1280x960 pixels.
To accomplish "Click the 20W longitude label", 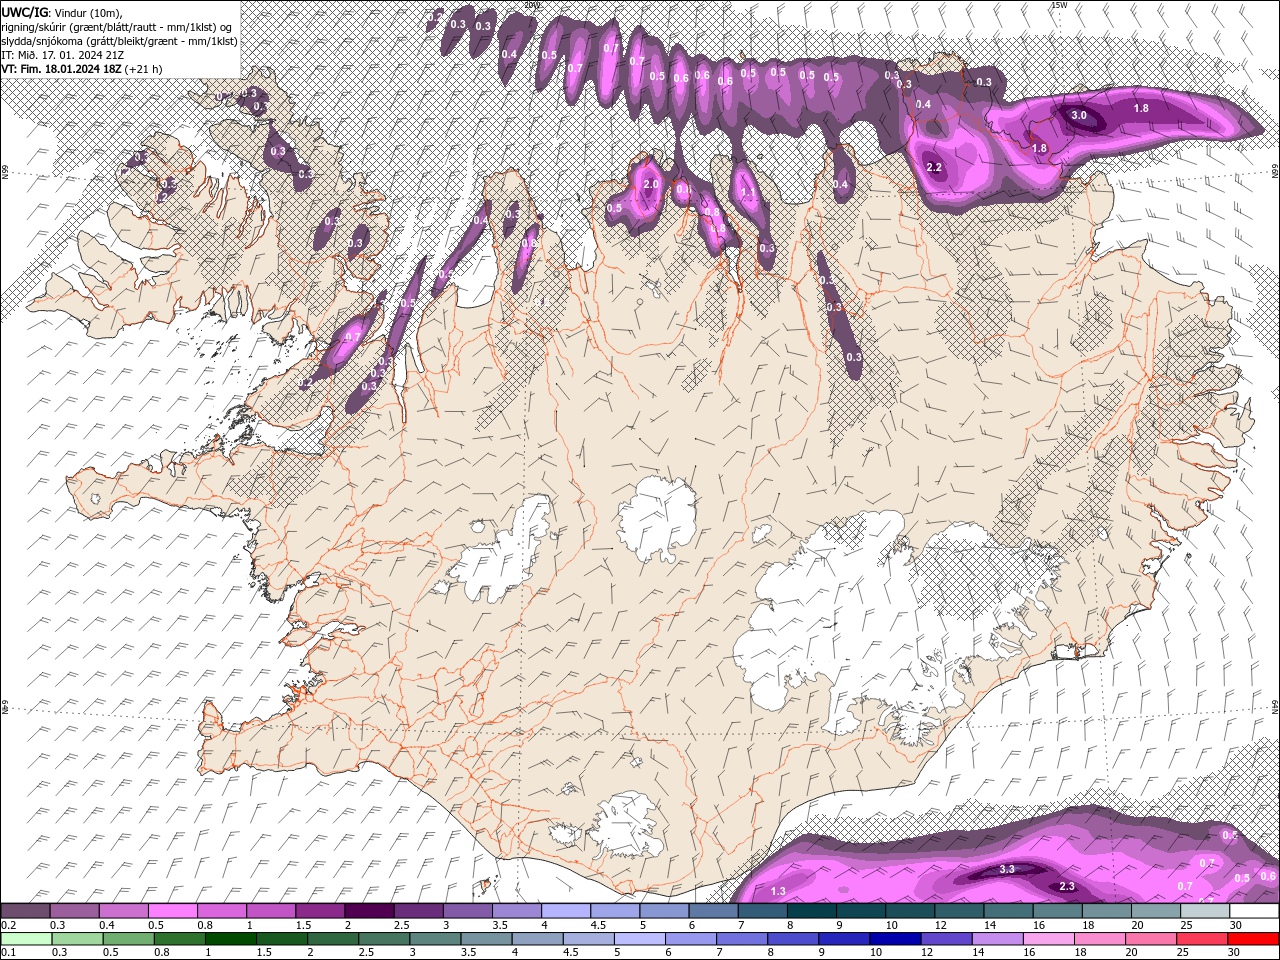I will click(x=531, y=5).
